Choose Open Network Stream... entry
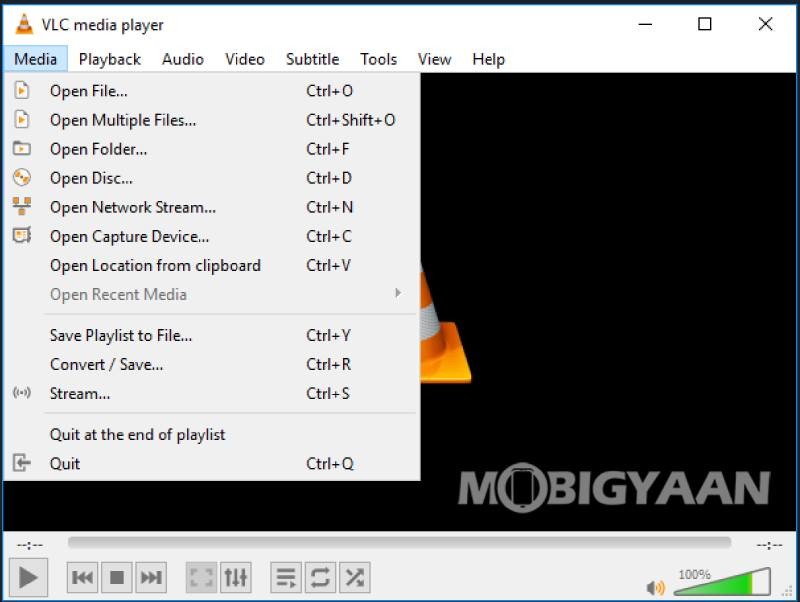The image size is (800, 602). (x=212, y=207)
